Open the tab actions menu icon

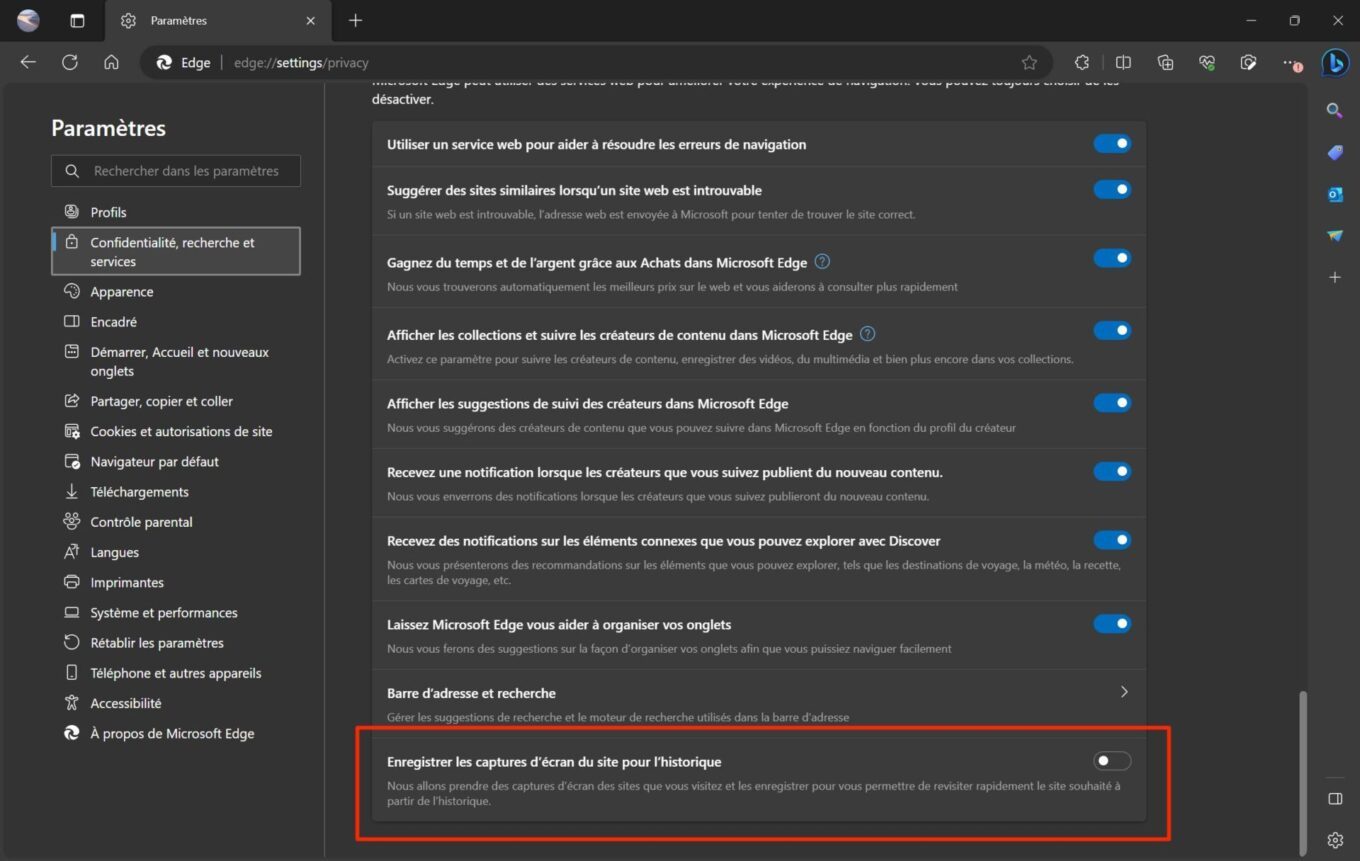point(77,20)
